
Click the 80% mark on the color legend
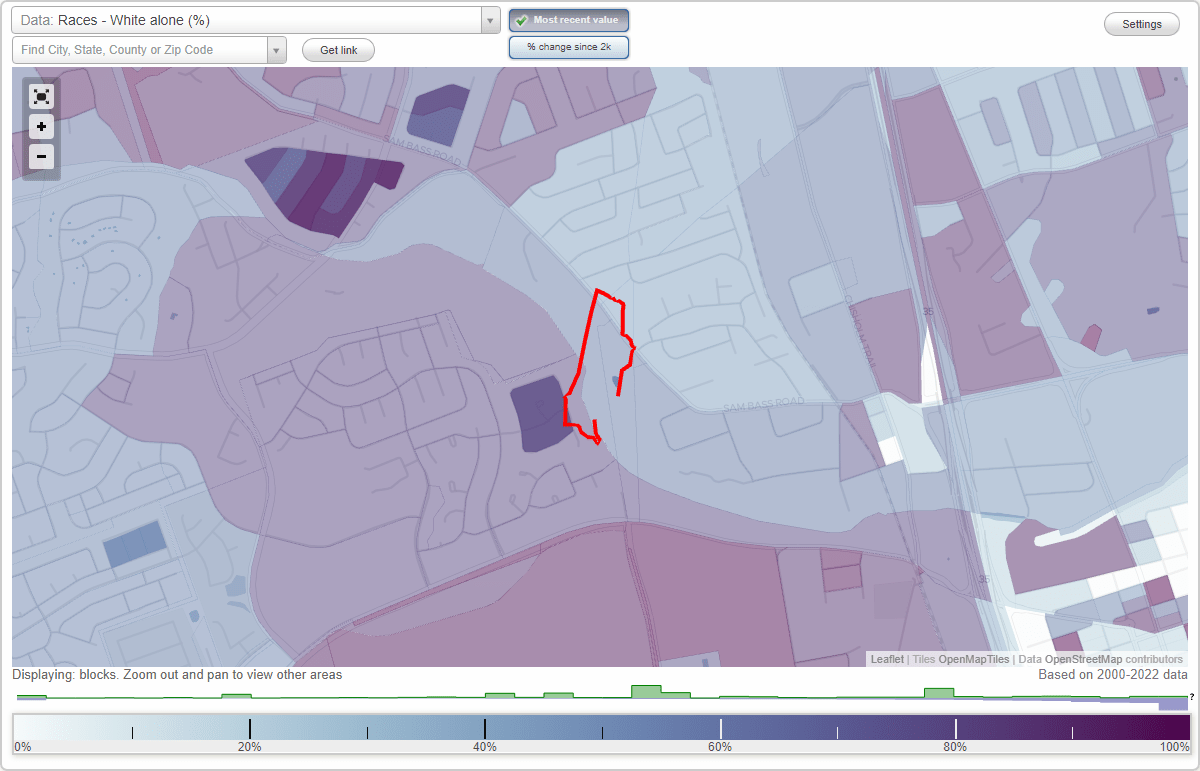coord(956,728)
